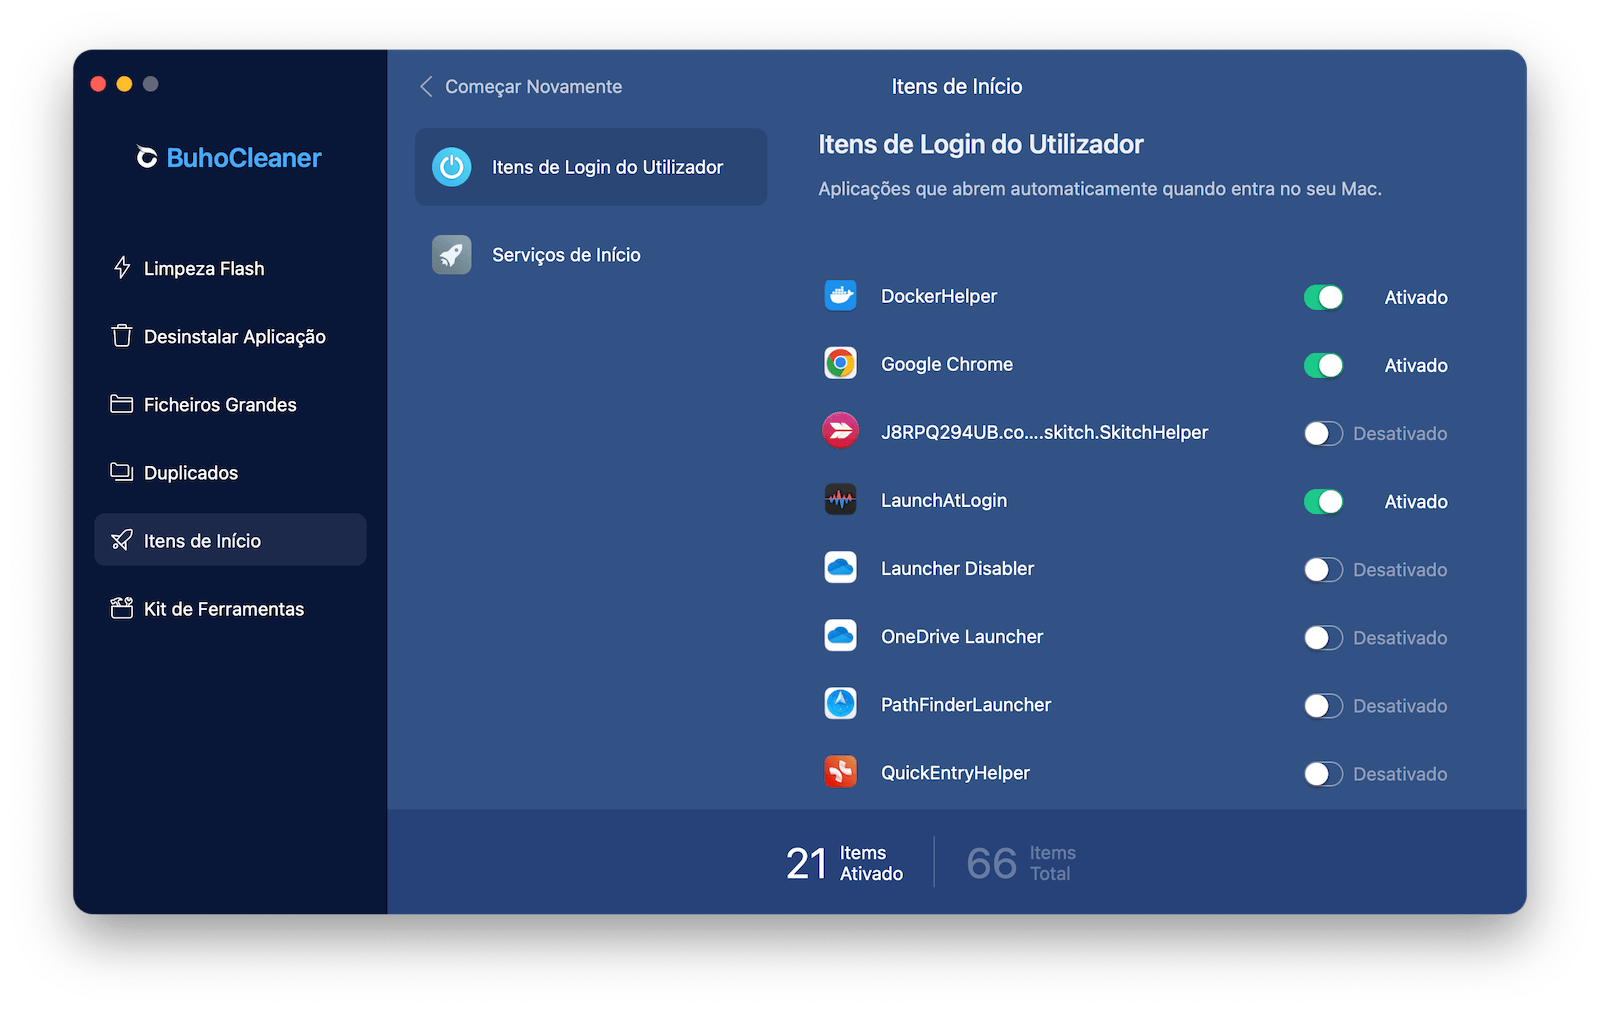Click the Launcher Disabler cloud icon
This screenshot has height=1011, width=1600.
click(x=840, y=568)
